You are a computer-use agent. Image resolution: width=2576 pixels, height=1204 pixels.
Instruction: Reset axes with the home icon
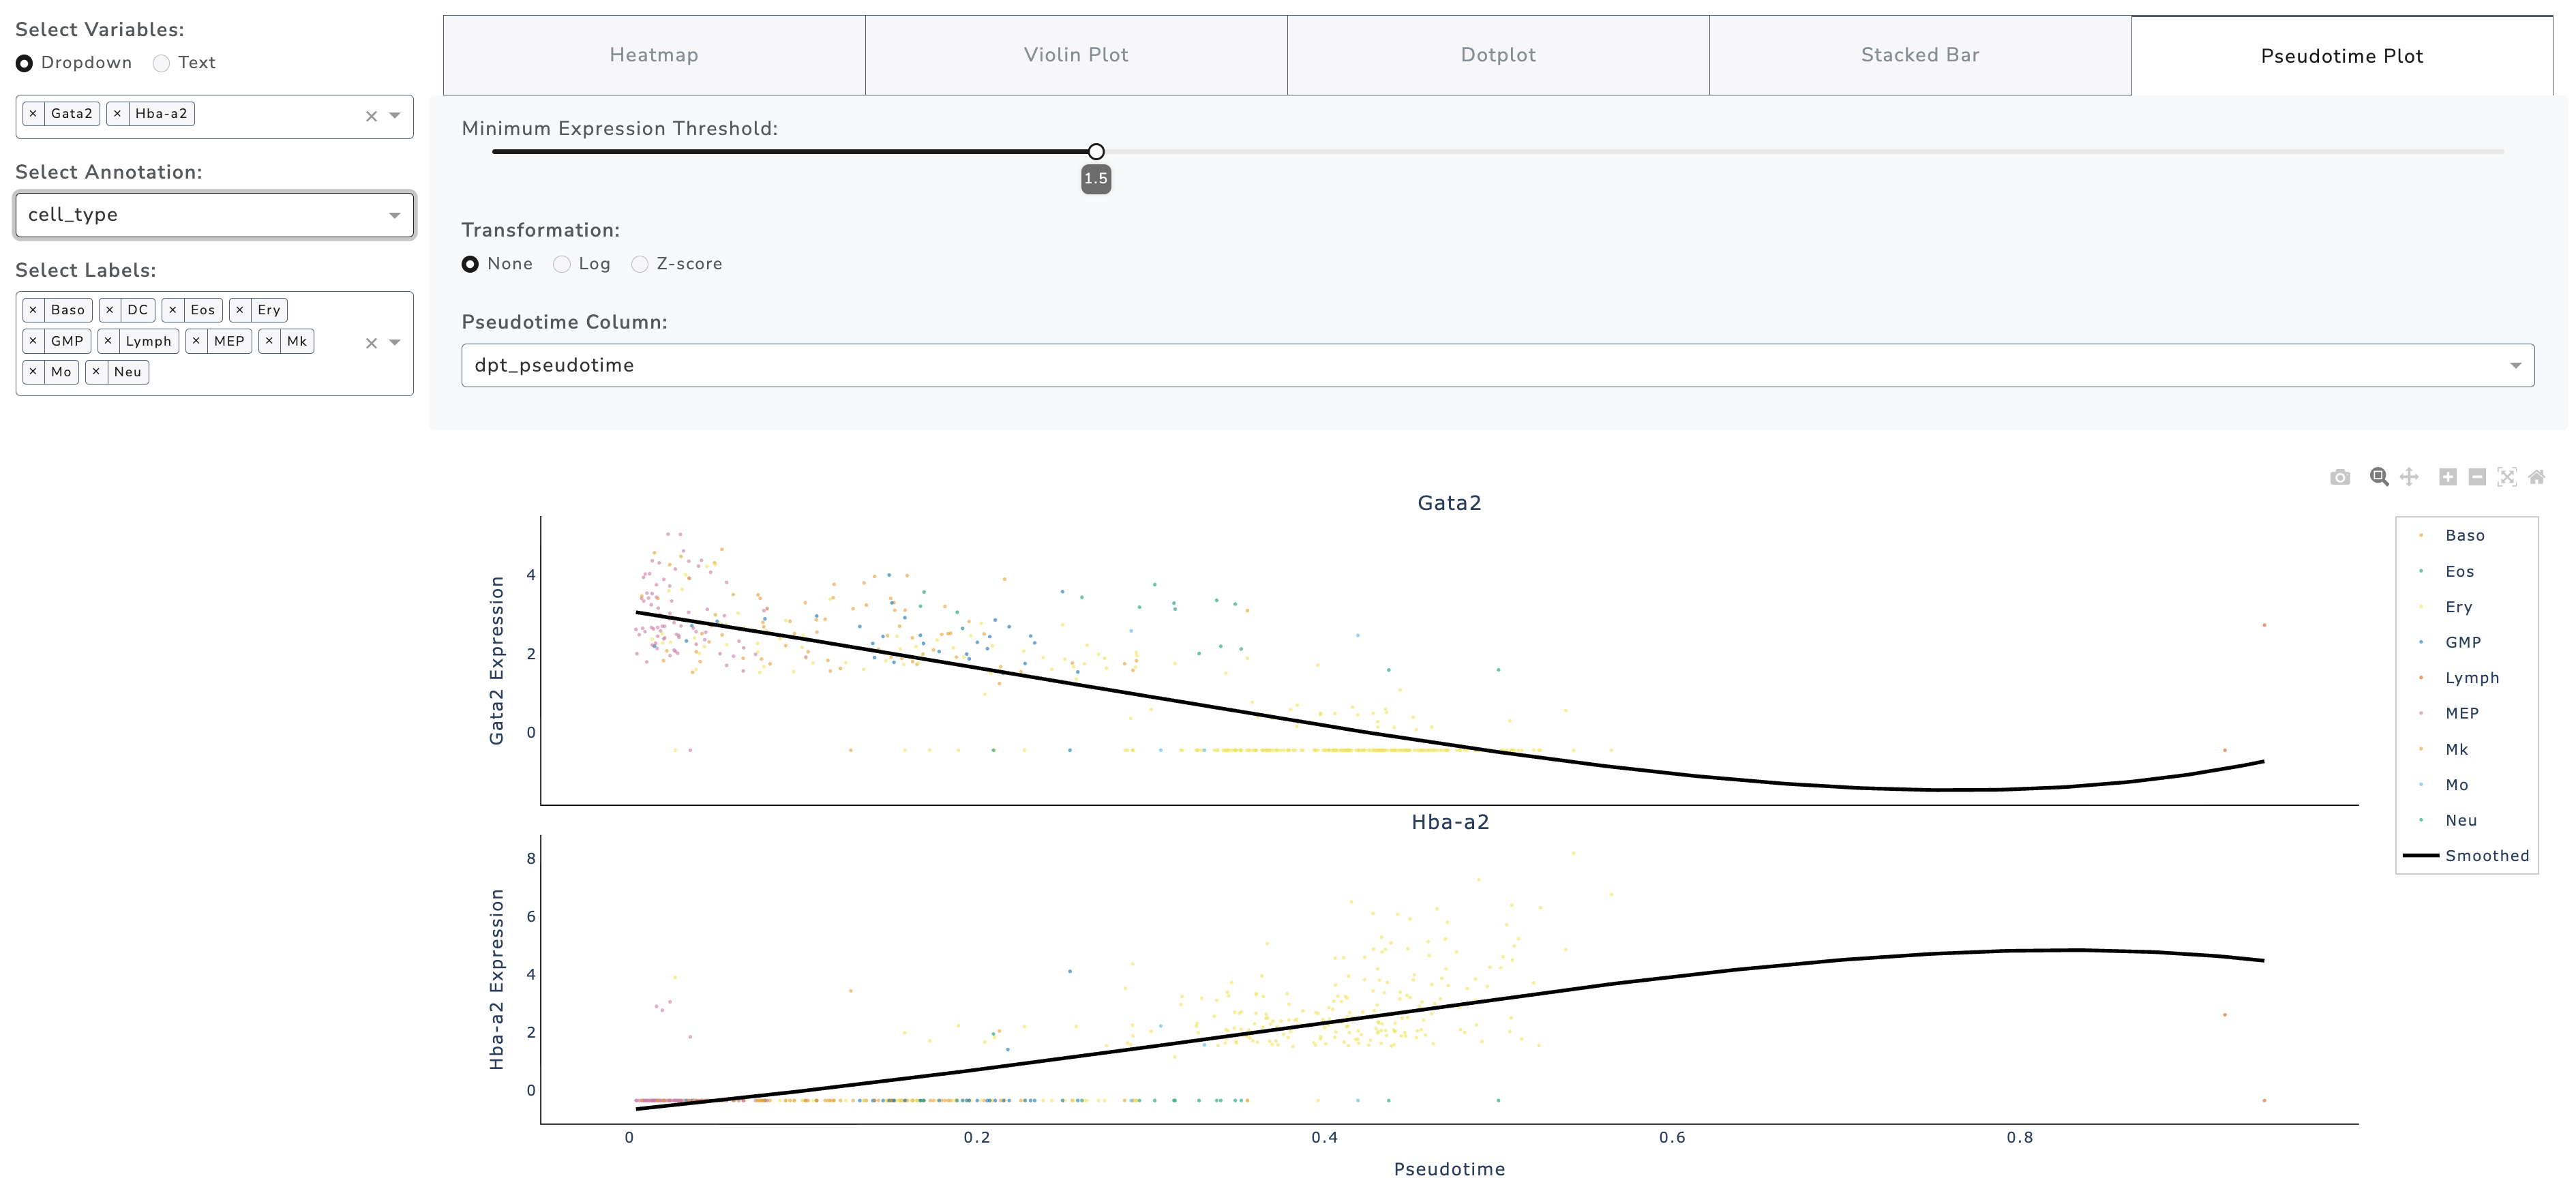[2536, 477]
